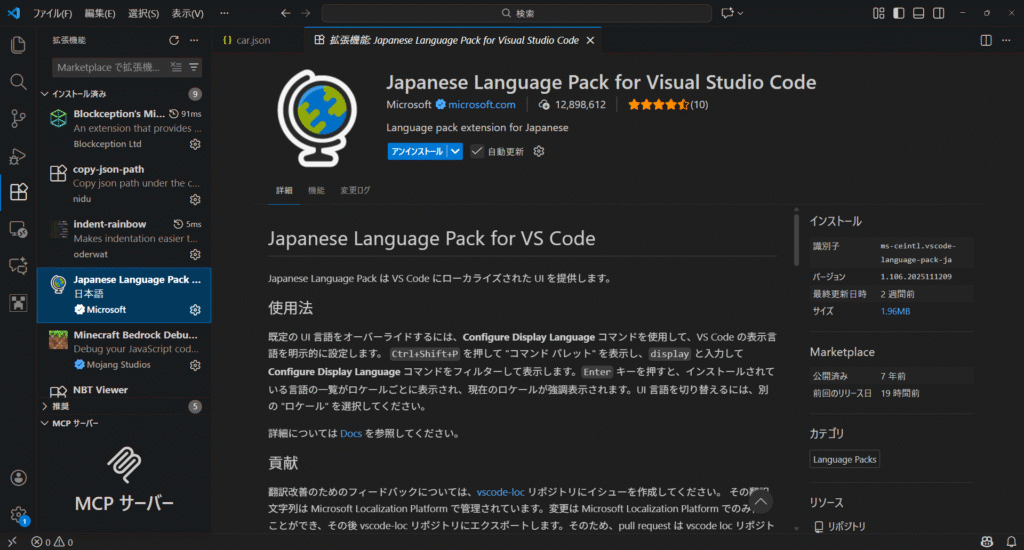1024x550 pixels.
Task: Click the filter extensions funnel icon
Action: pyautogui.click(x=194, y=67)
